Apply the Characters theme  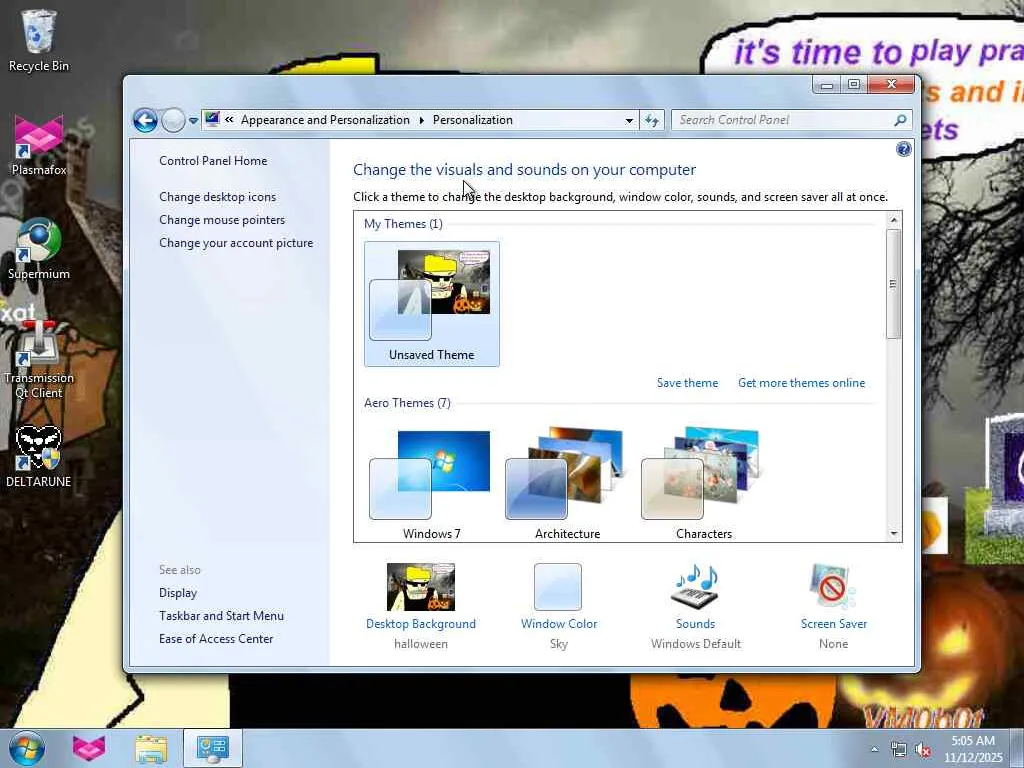[x=703, y=483]
